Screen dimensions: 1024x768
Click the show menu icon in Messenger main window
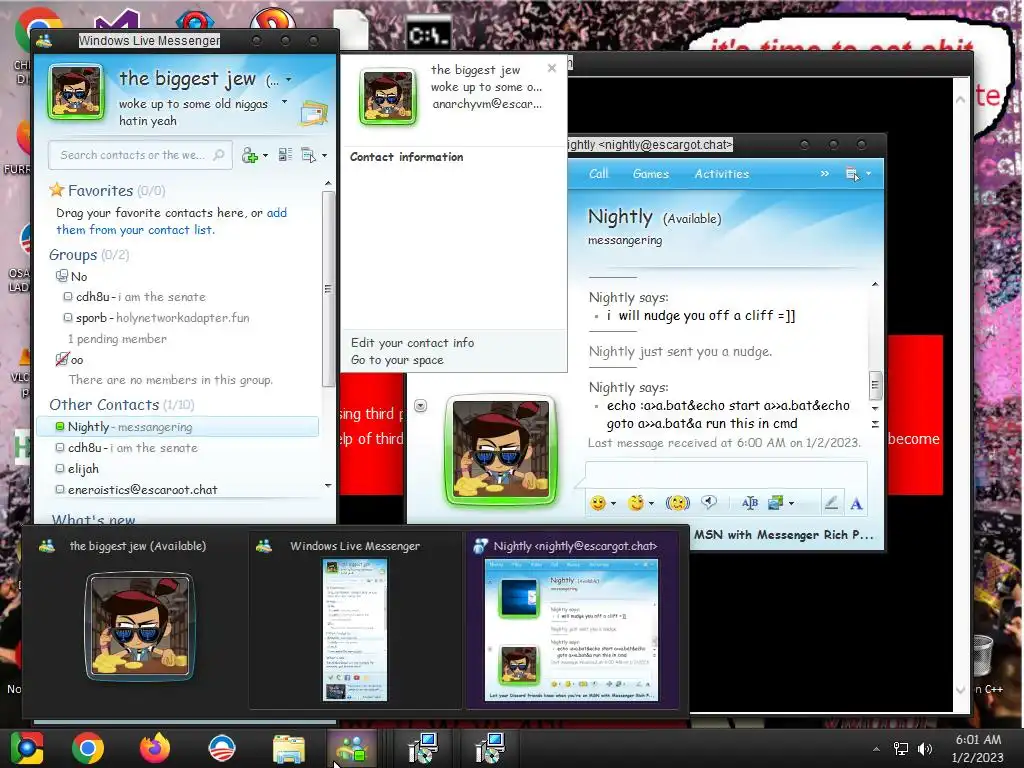coord(308,155)
